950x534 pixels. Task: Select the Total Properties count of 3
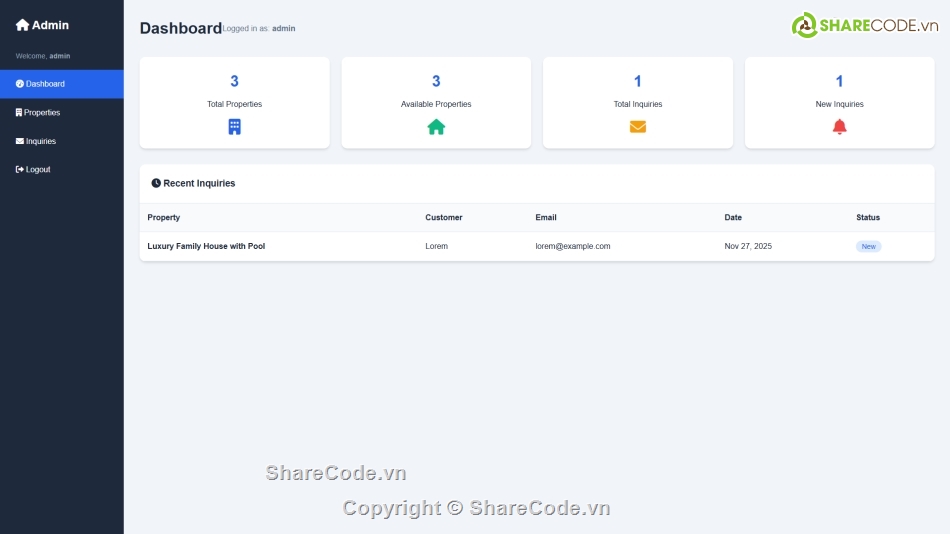234,81
